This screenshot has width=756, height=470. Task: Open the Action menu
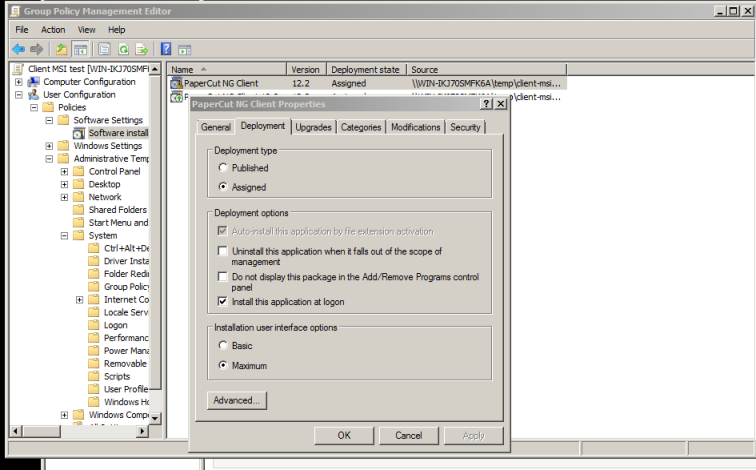pos(53,30)
